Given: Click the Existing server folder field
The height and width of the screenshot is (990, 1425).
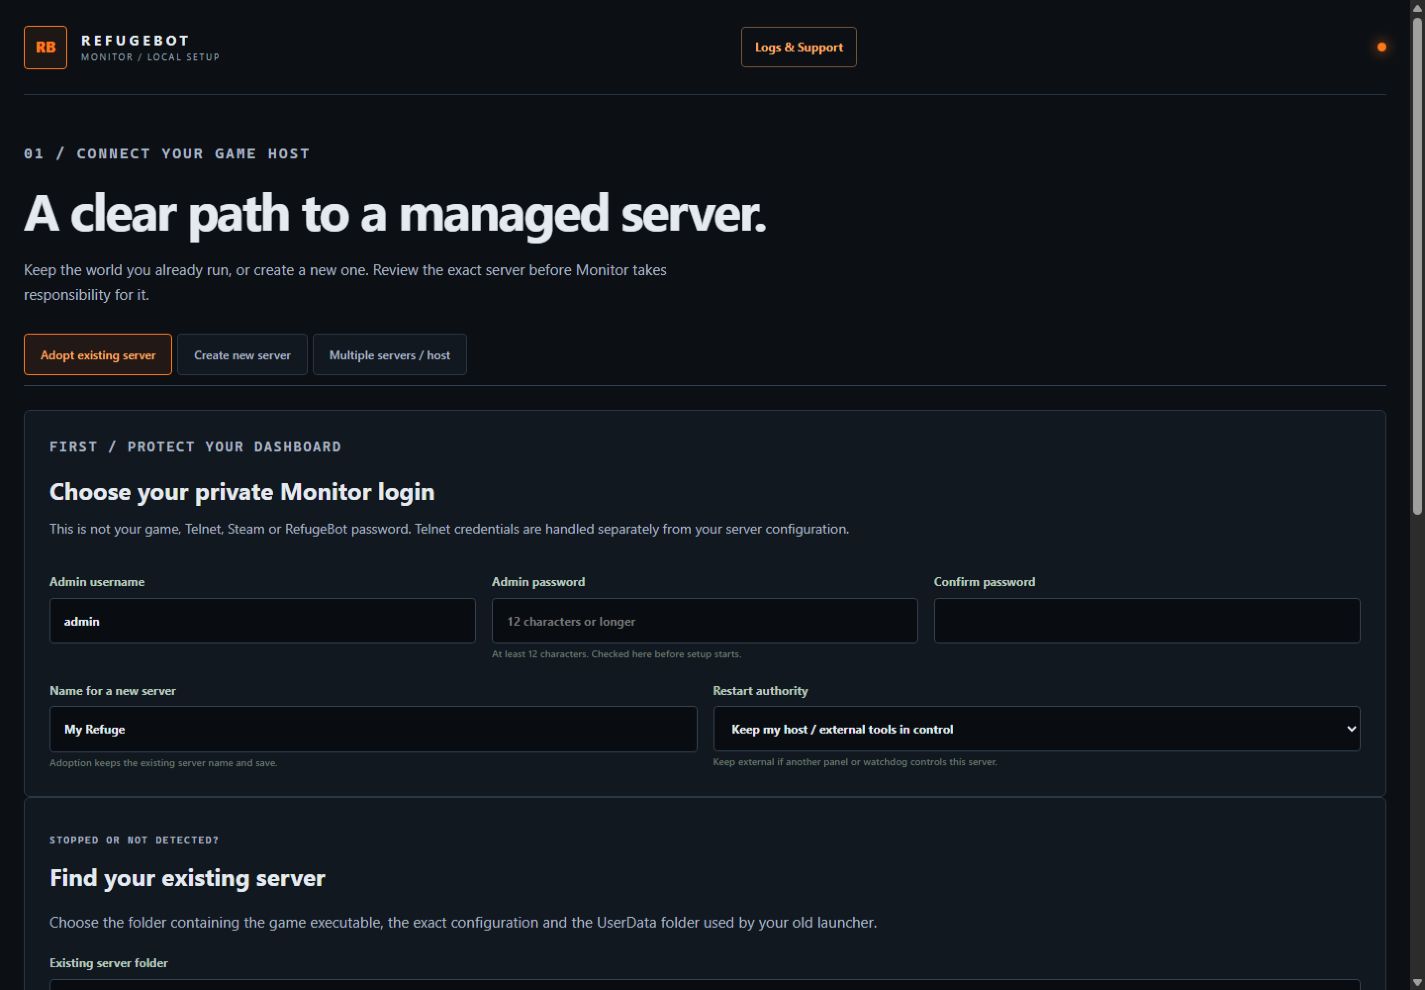Looking at the screenshot, I should (x=704, y=984).
